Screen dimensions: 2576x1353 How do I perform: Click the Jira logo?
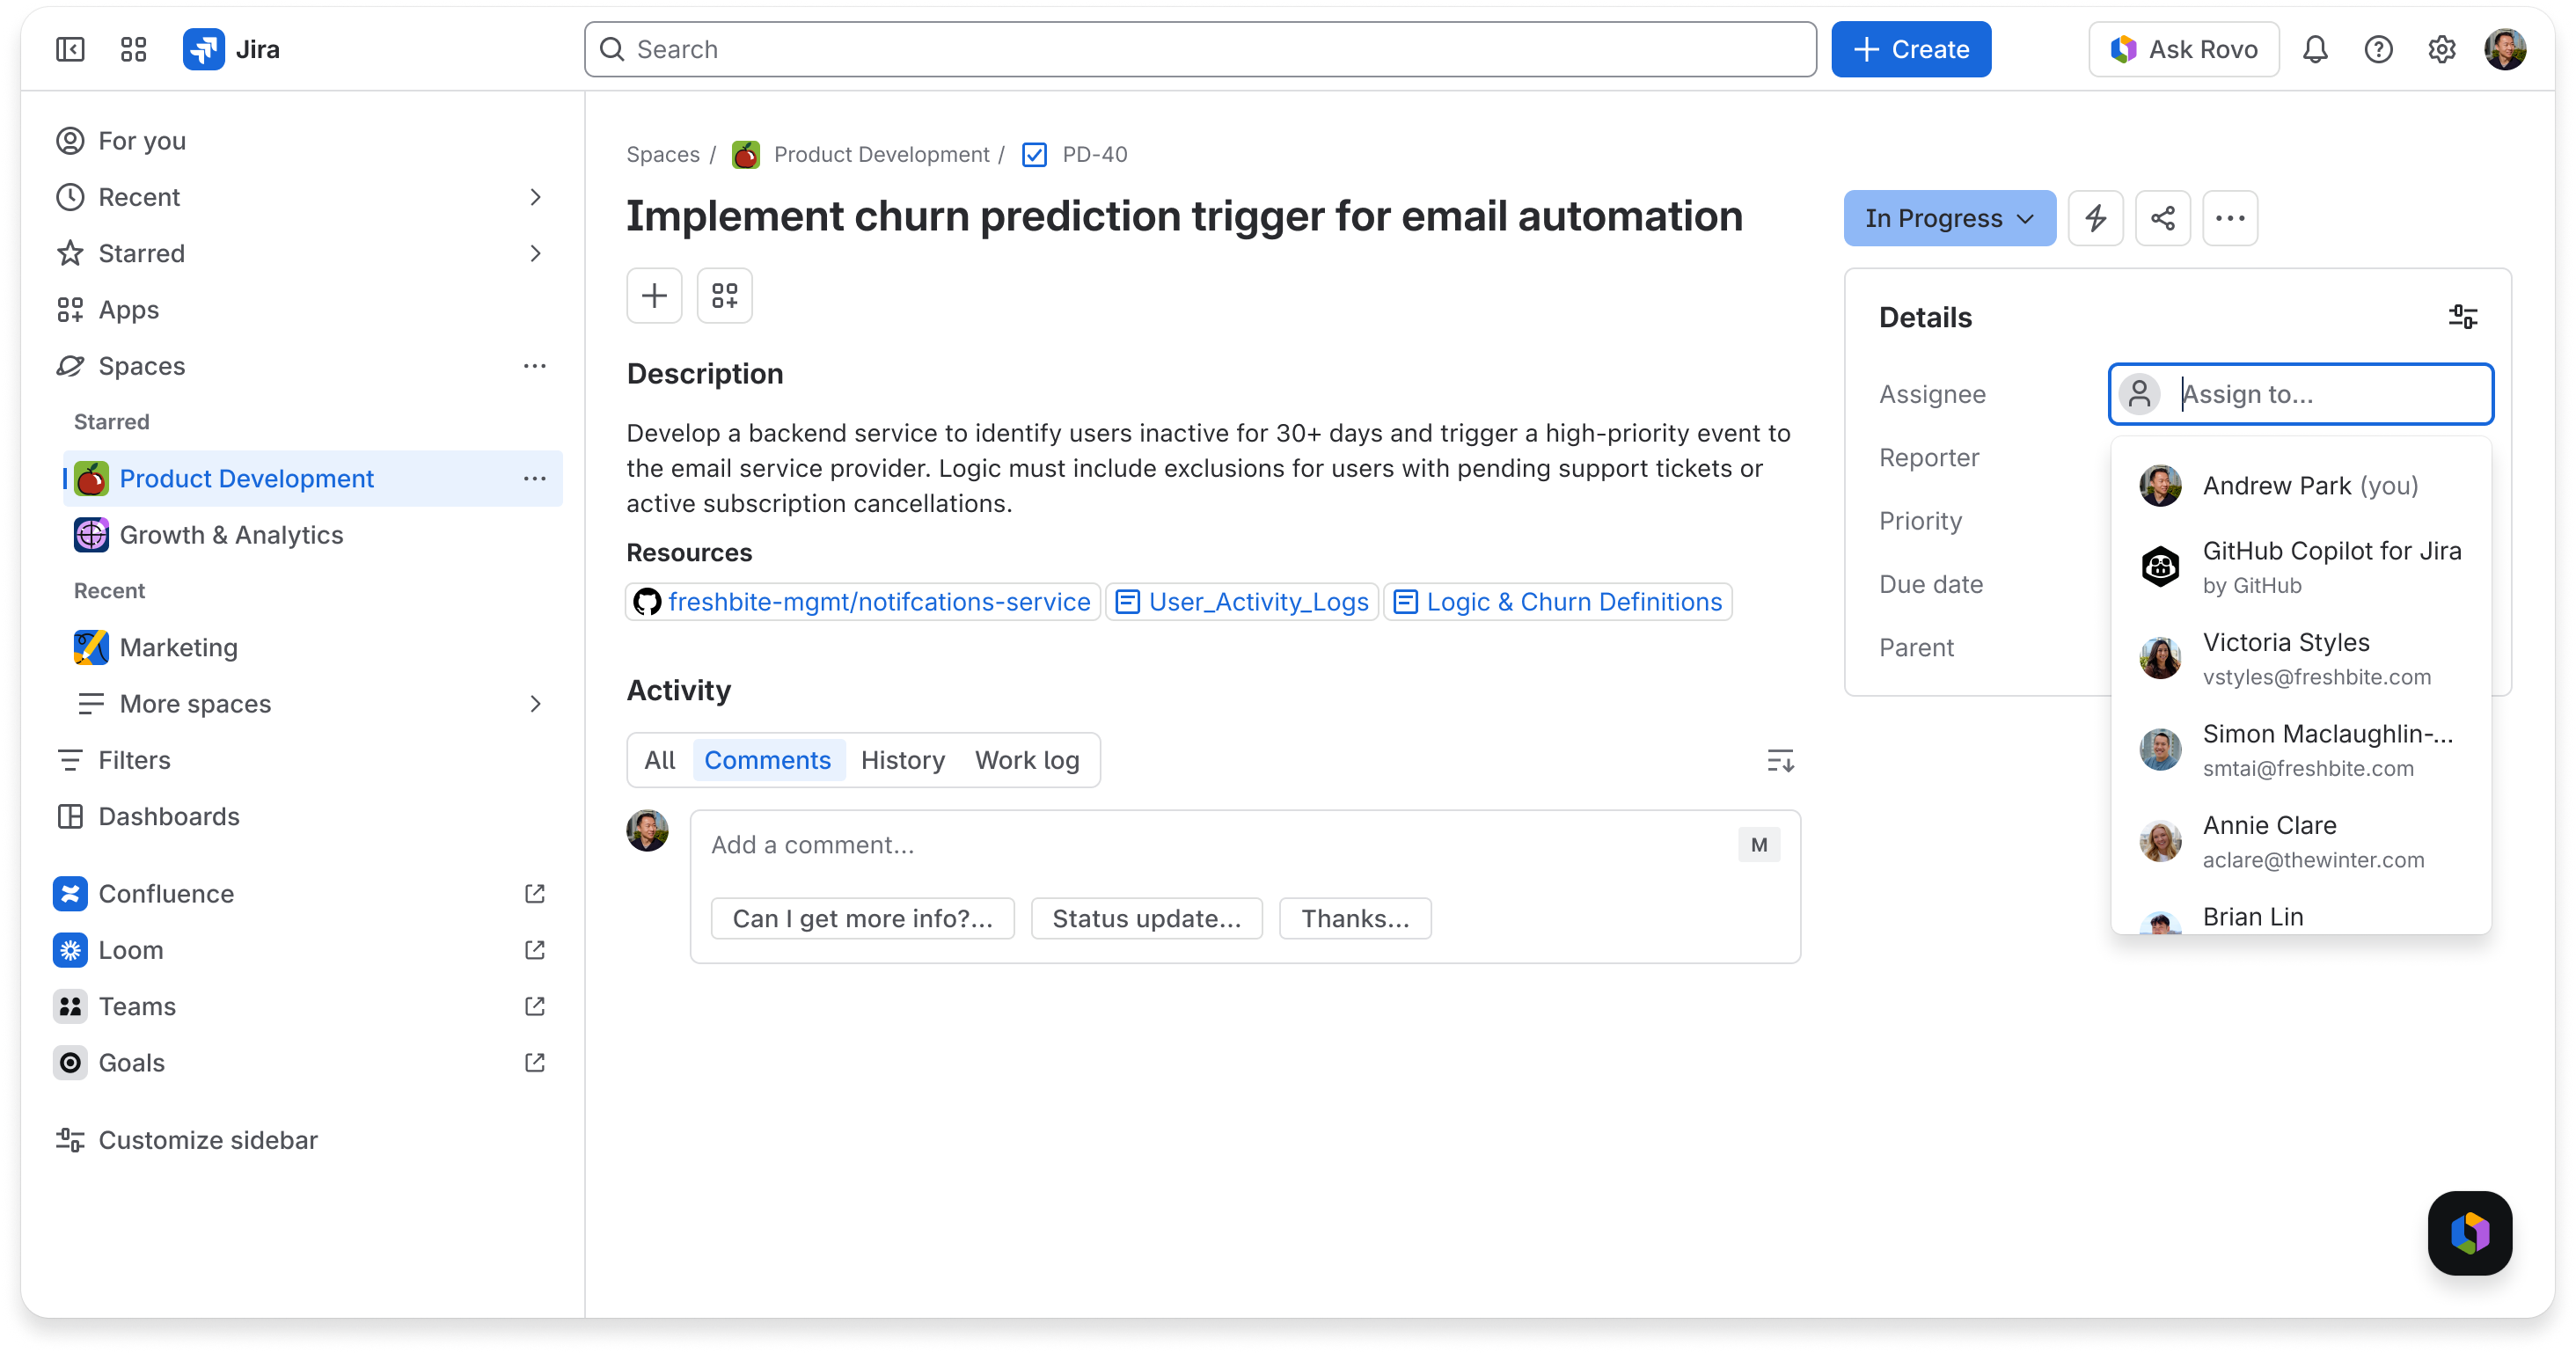coord(231,49)
